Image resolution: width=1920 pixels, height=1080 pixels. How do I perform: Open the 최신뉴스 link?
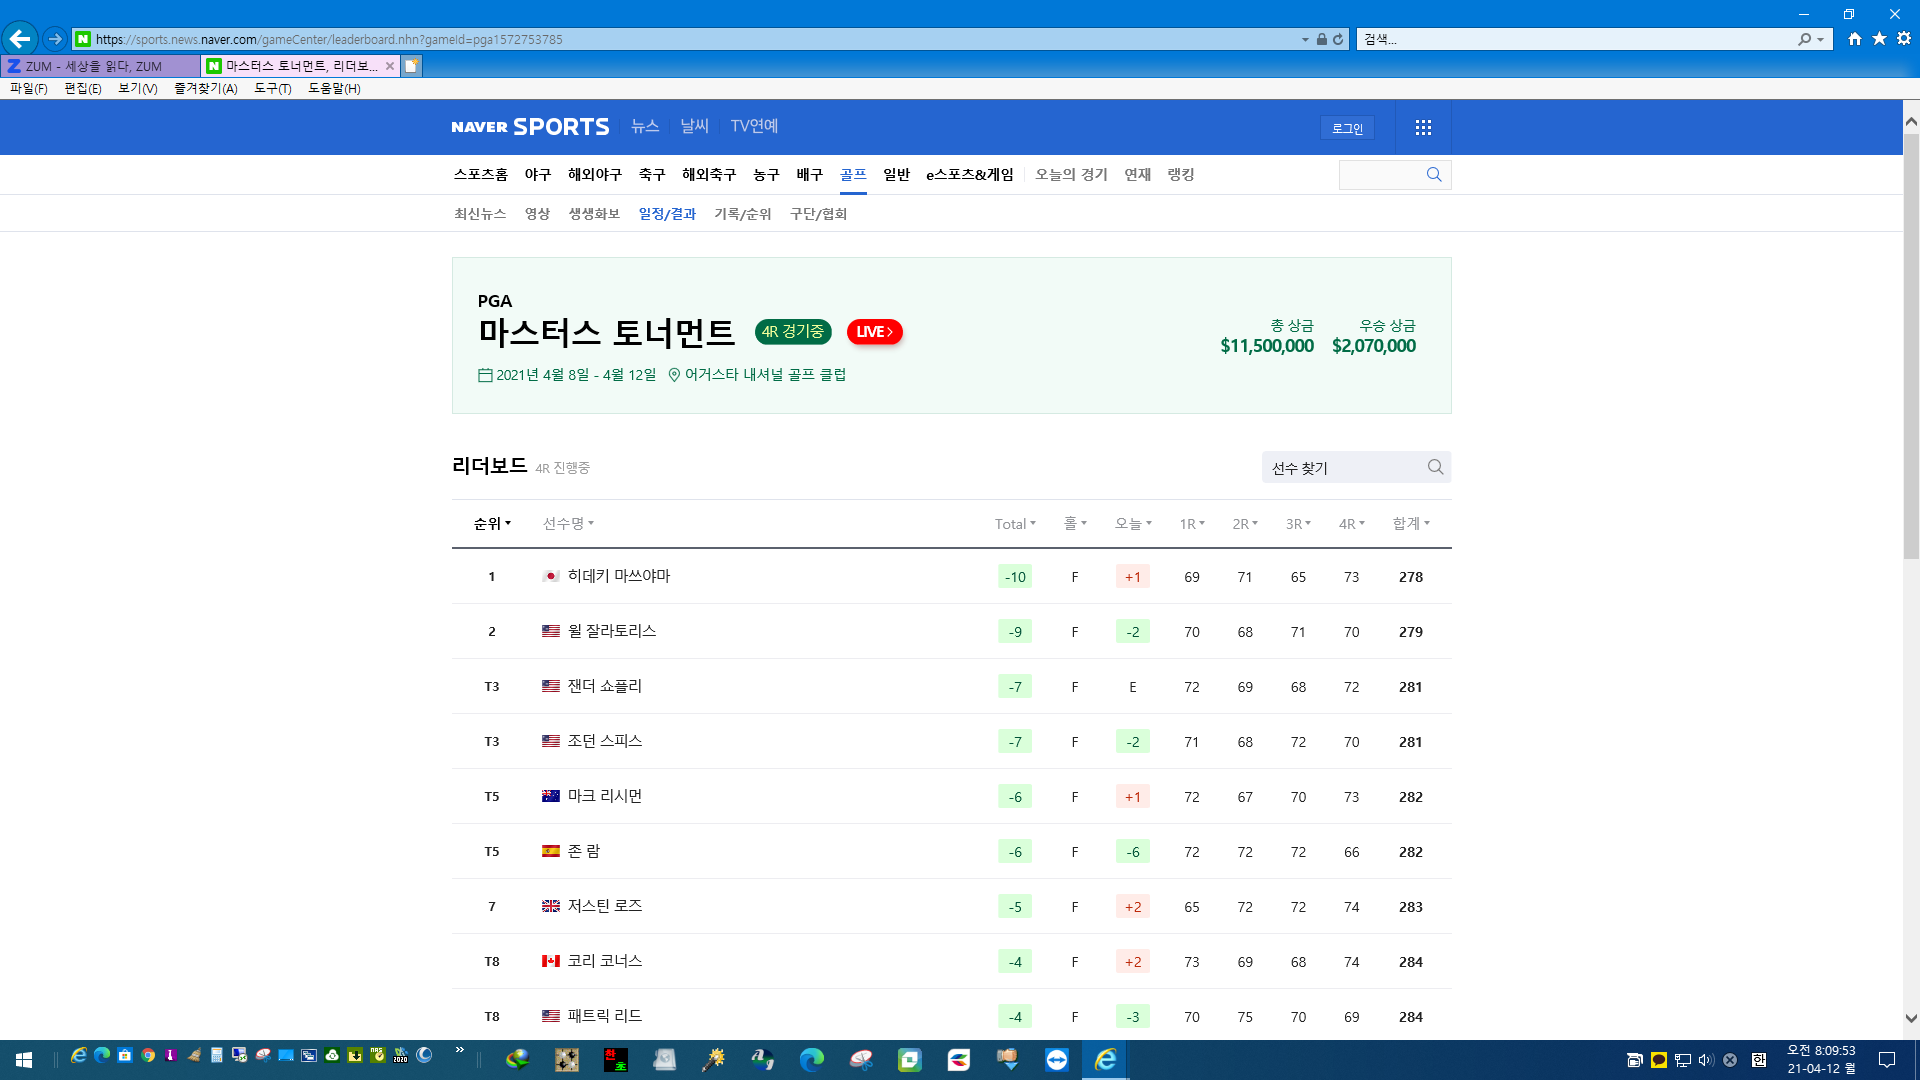480,213
